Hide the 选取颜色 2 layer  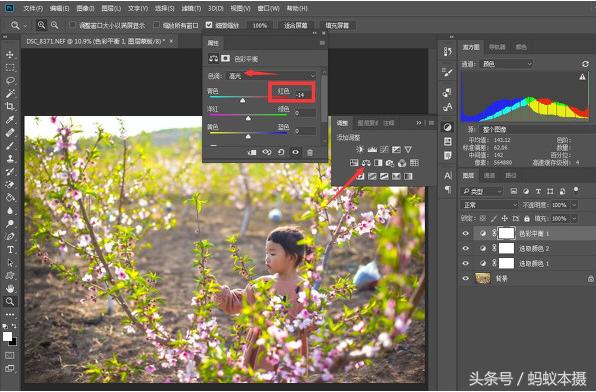coord(466,248)
